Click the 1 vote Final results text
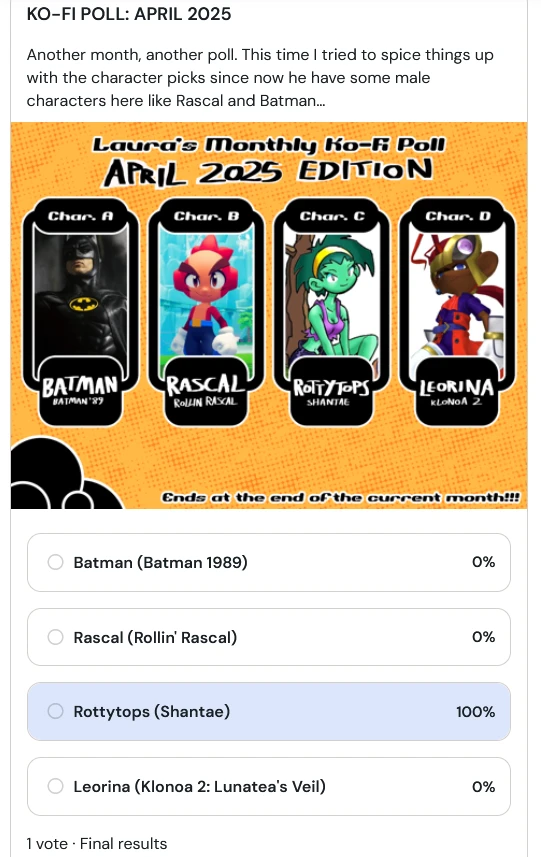This screenshot has height=857, width=541. click(x=97, y=843)
